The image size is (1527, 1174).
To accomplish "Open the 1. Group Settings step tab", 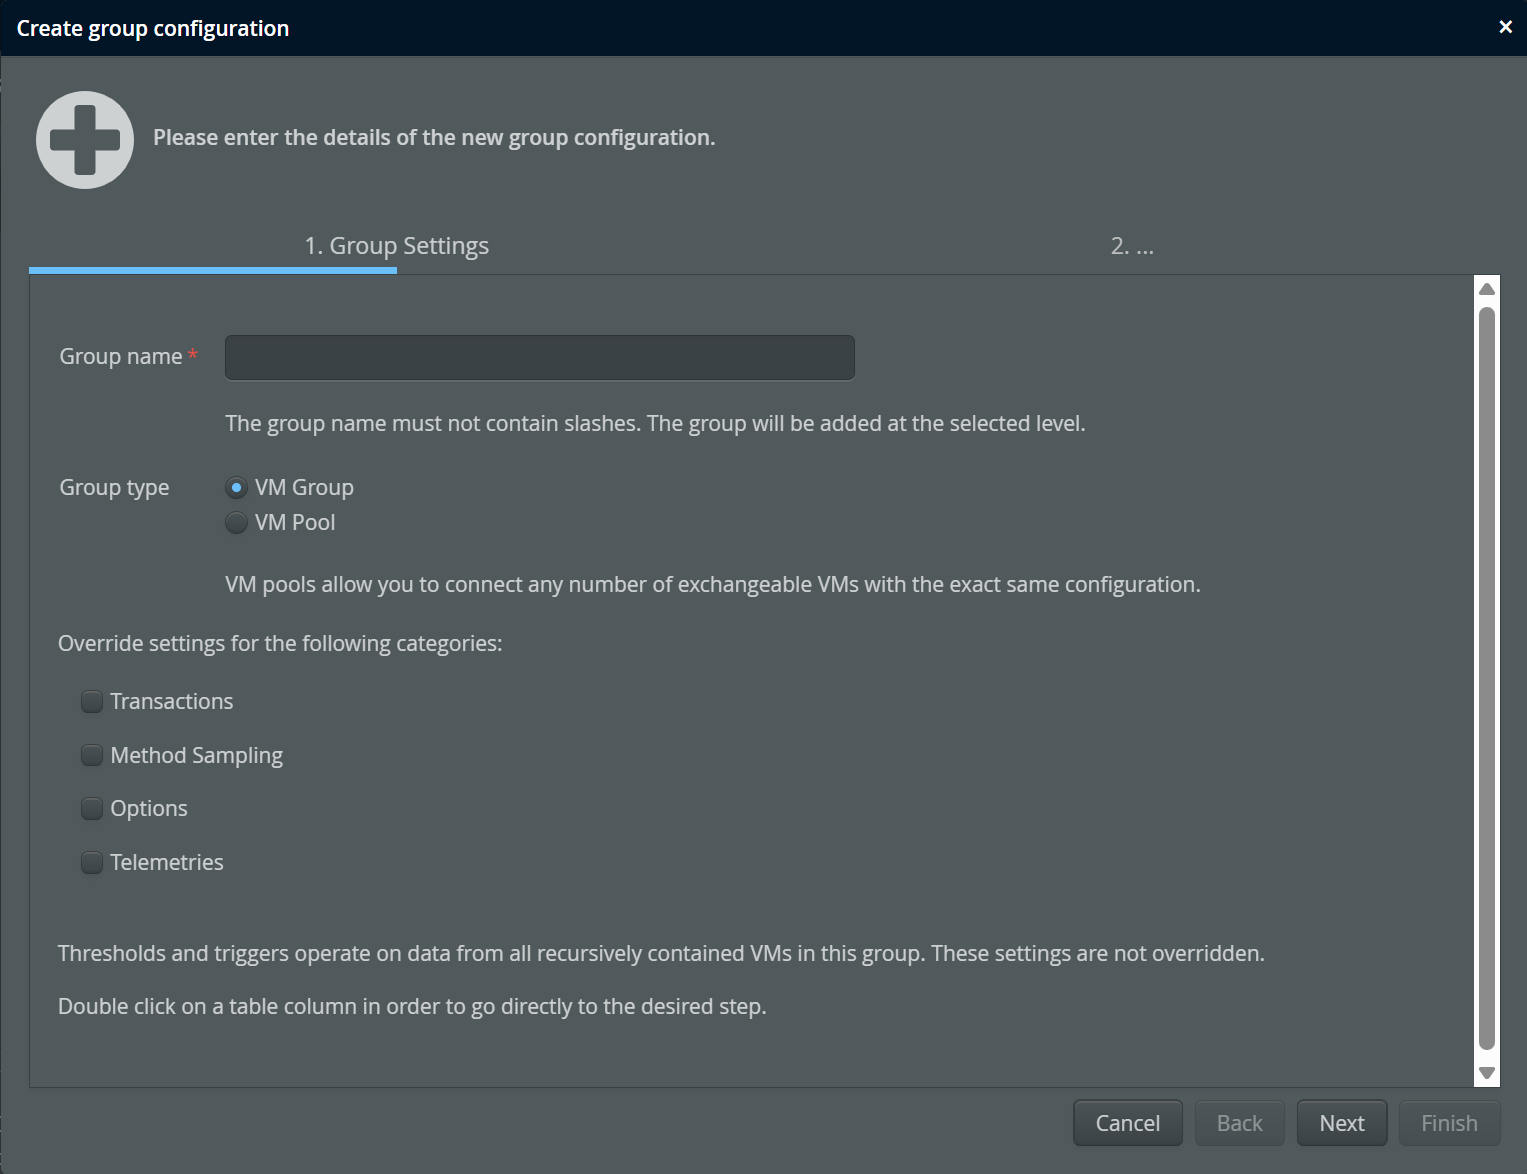I will (397, 246).
